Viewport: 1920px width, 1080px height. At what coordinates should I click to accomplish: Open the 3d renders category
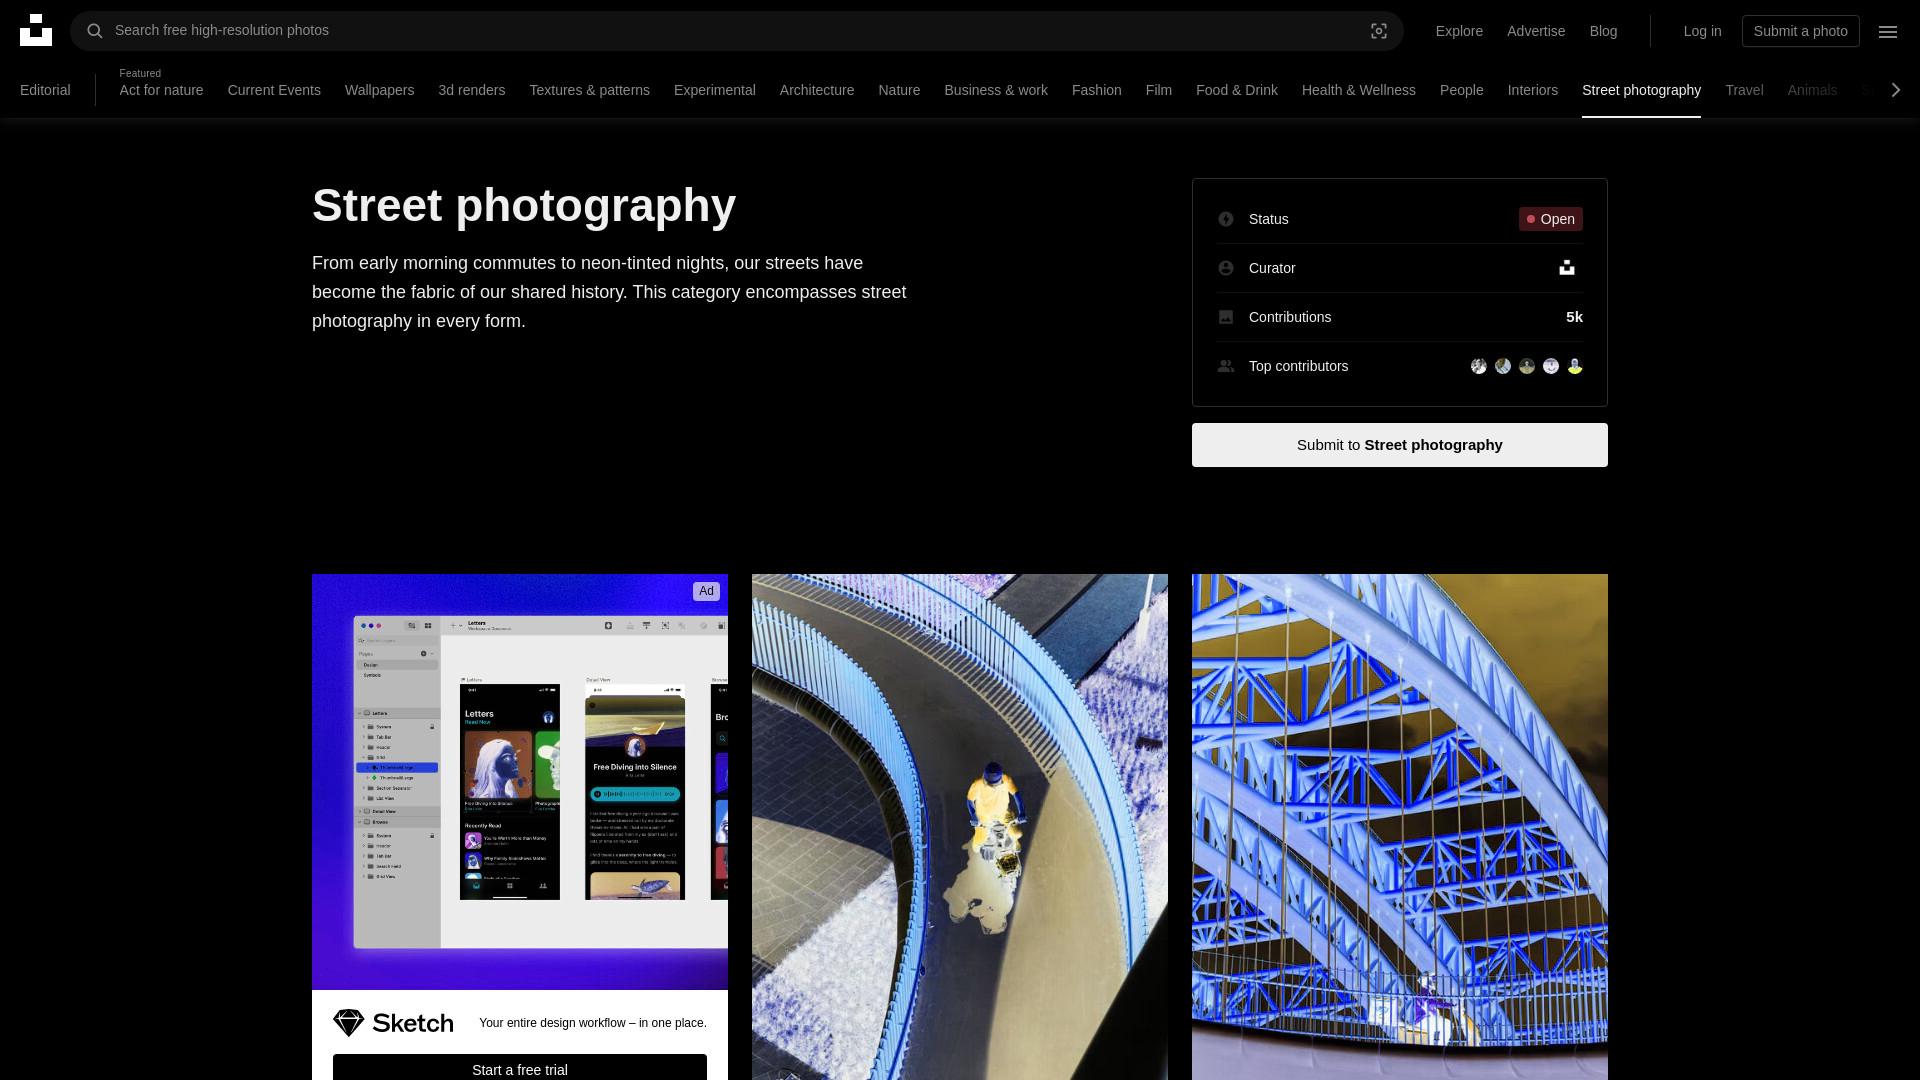[471, 90]
